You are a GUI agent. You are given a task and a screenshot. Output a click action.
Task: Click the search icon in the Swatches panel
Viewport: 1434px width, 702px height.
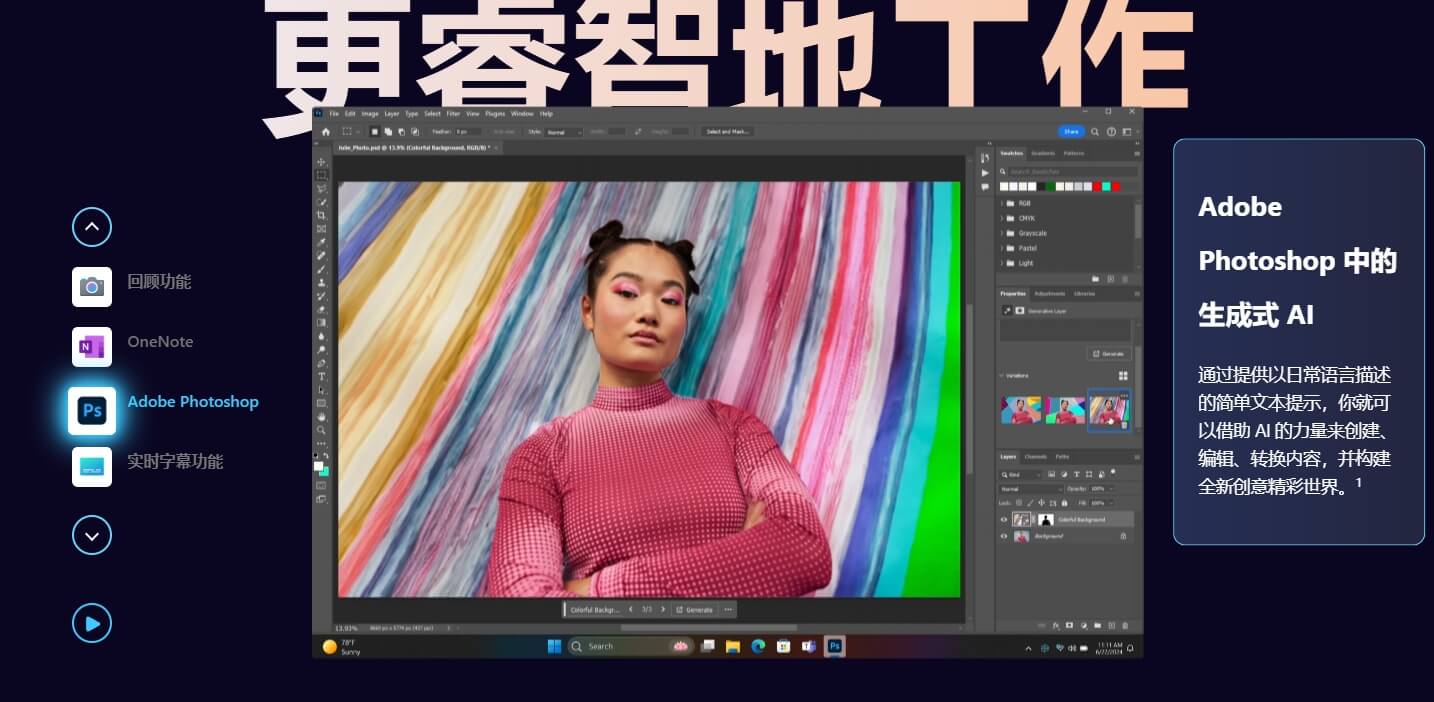(1002, 171)
